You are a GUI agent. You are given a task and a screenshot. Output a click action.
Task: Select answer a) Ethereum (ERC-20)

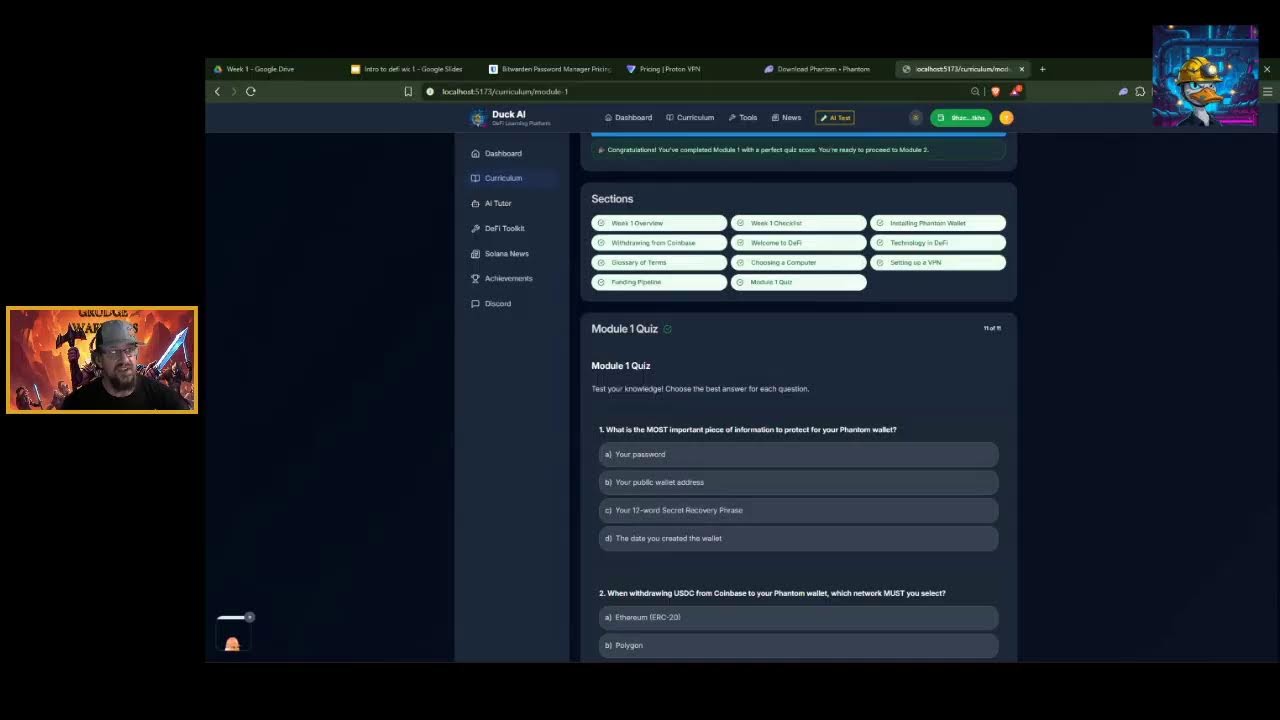pyautogui.click(x=798, y=617)
